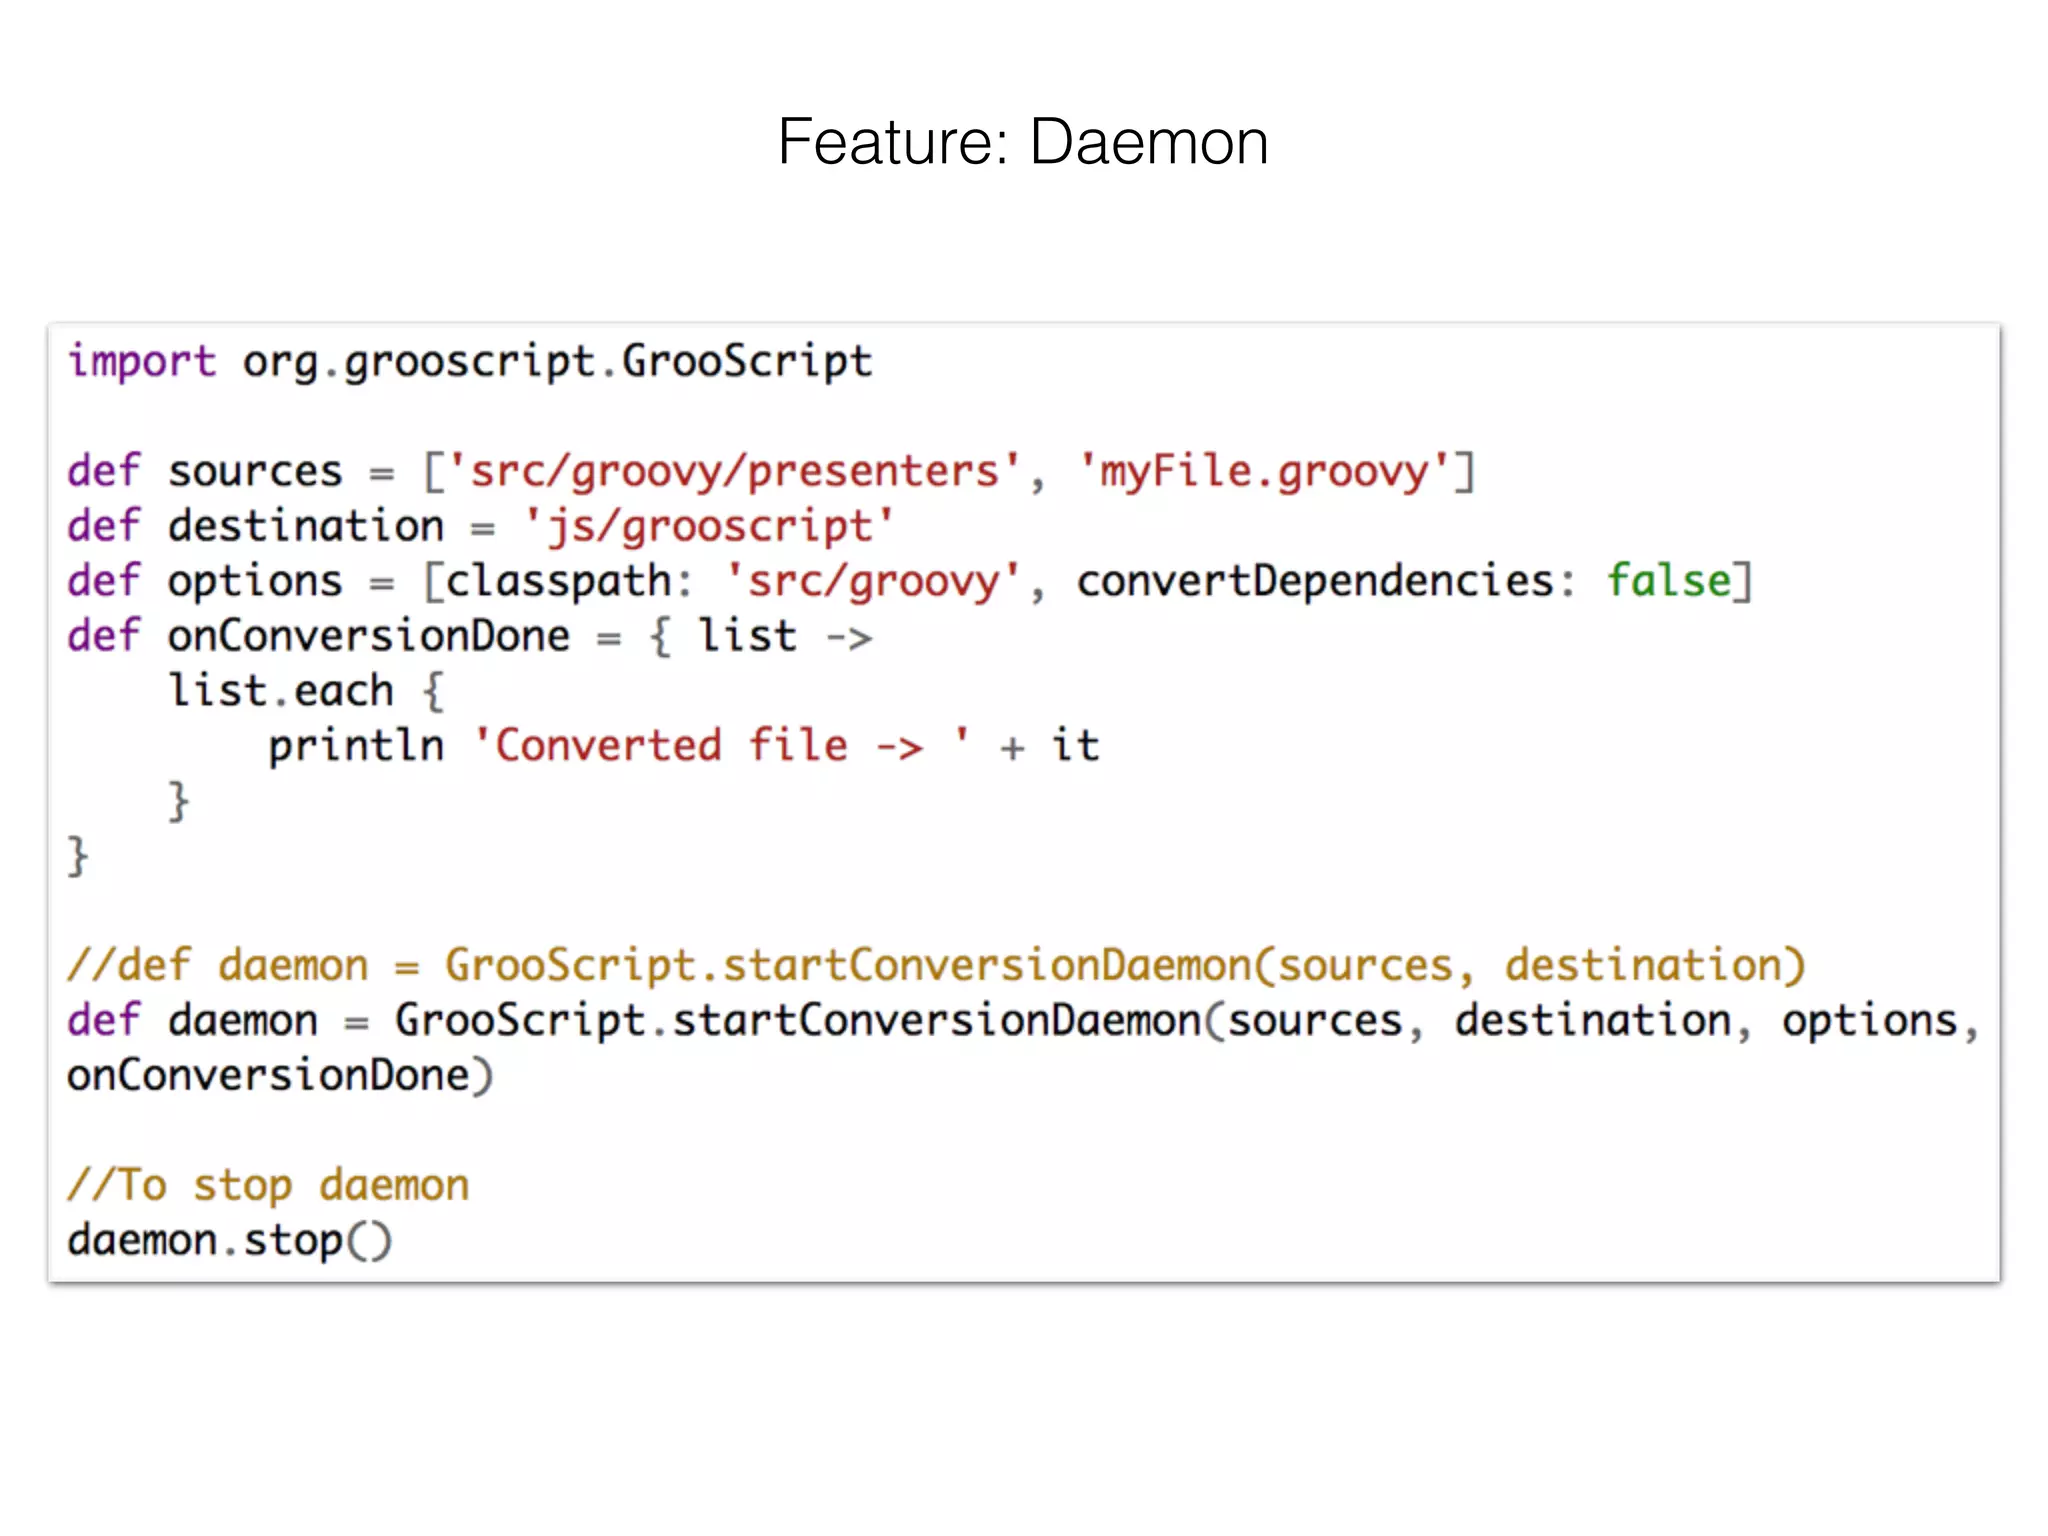Click the slide title 'Feature: Daemon'
The image size is (2048, 1536).
1023,142
